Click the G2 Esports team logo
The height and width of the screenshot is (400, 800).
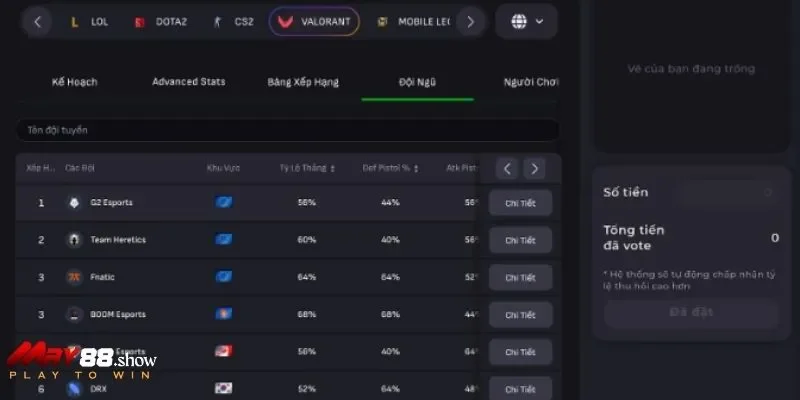[74, 202]
